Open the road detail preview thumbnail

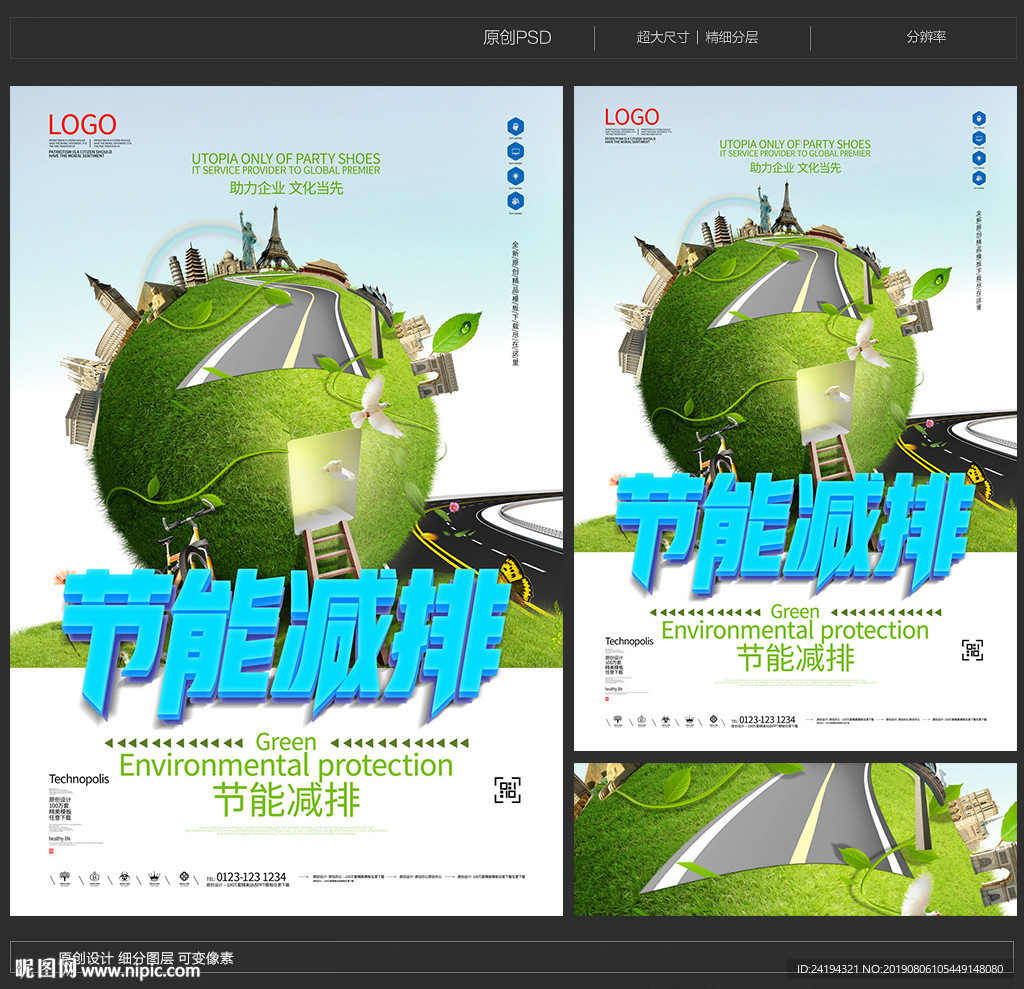(x=795, y=839)
